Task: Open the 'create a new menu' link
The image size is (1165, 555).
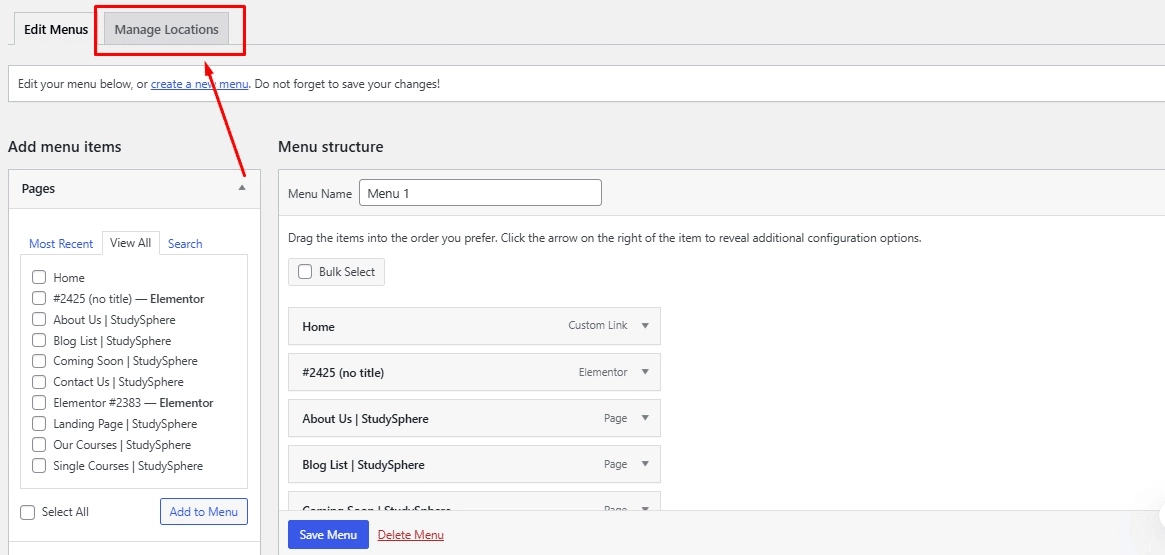Action: pos(199,84)
